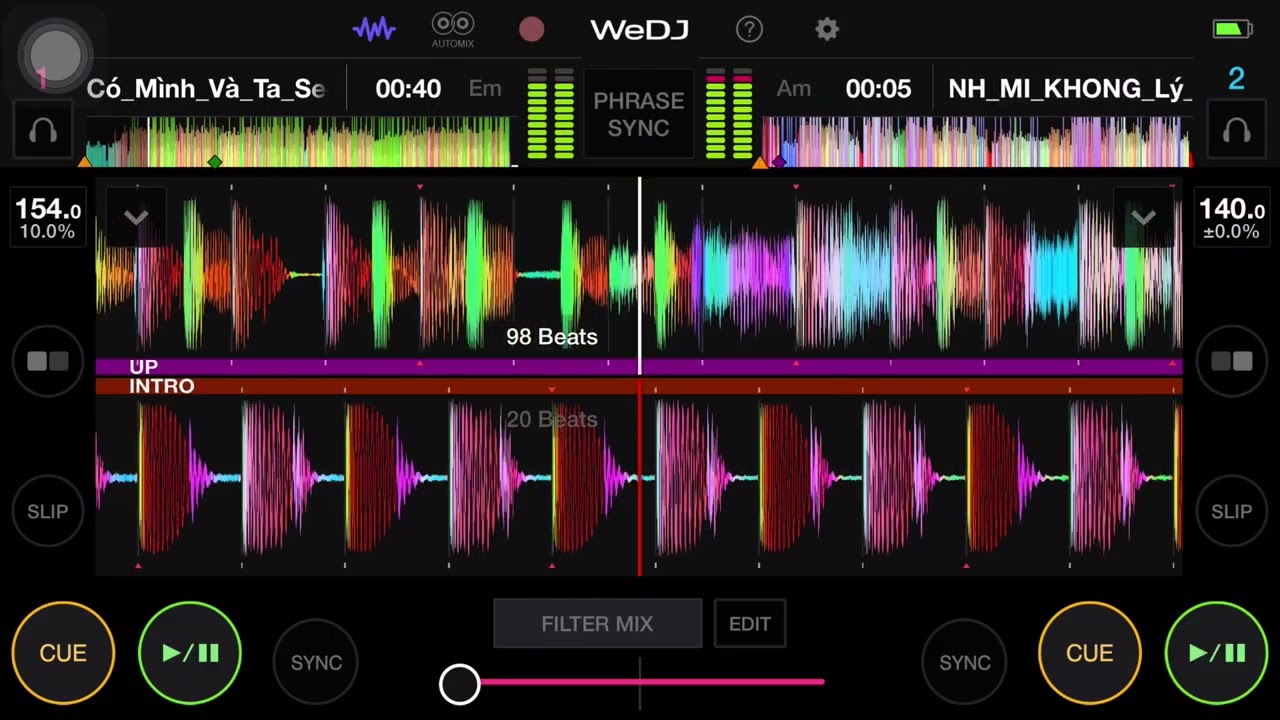1280x720 pixels.
Task: Select the deck 2 number label
Action: (x=1236, y=79)
